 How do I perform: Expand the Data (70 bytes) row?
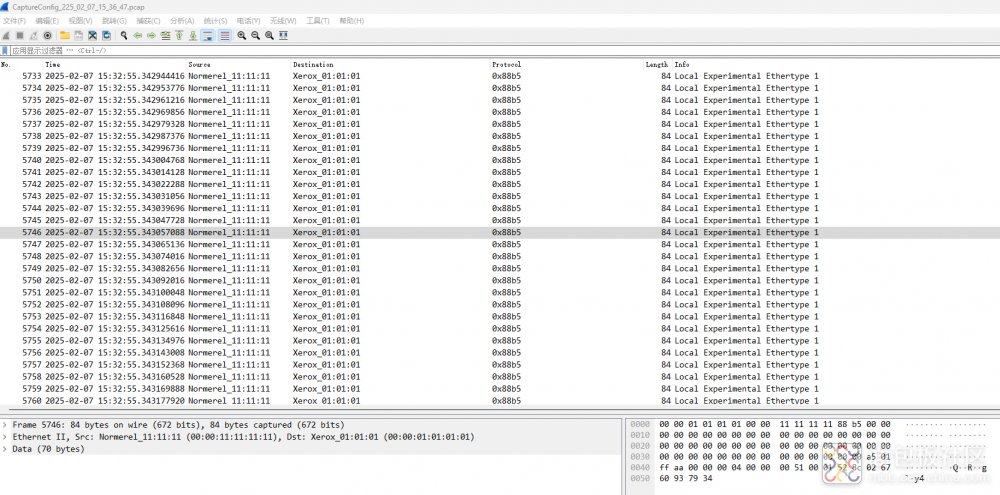(x=5, y=449)
